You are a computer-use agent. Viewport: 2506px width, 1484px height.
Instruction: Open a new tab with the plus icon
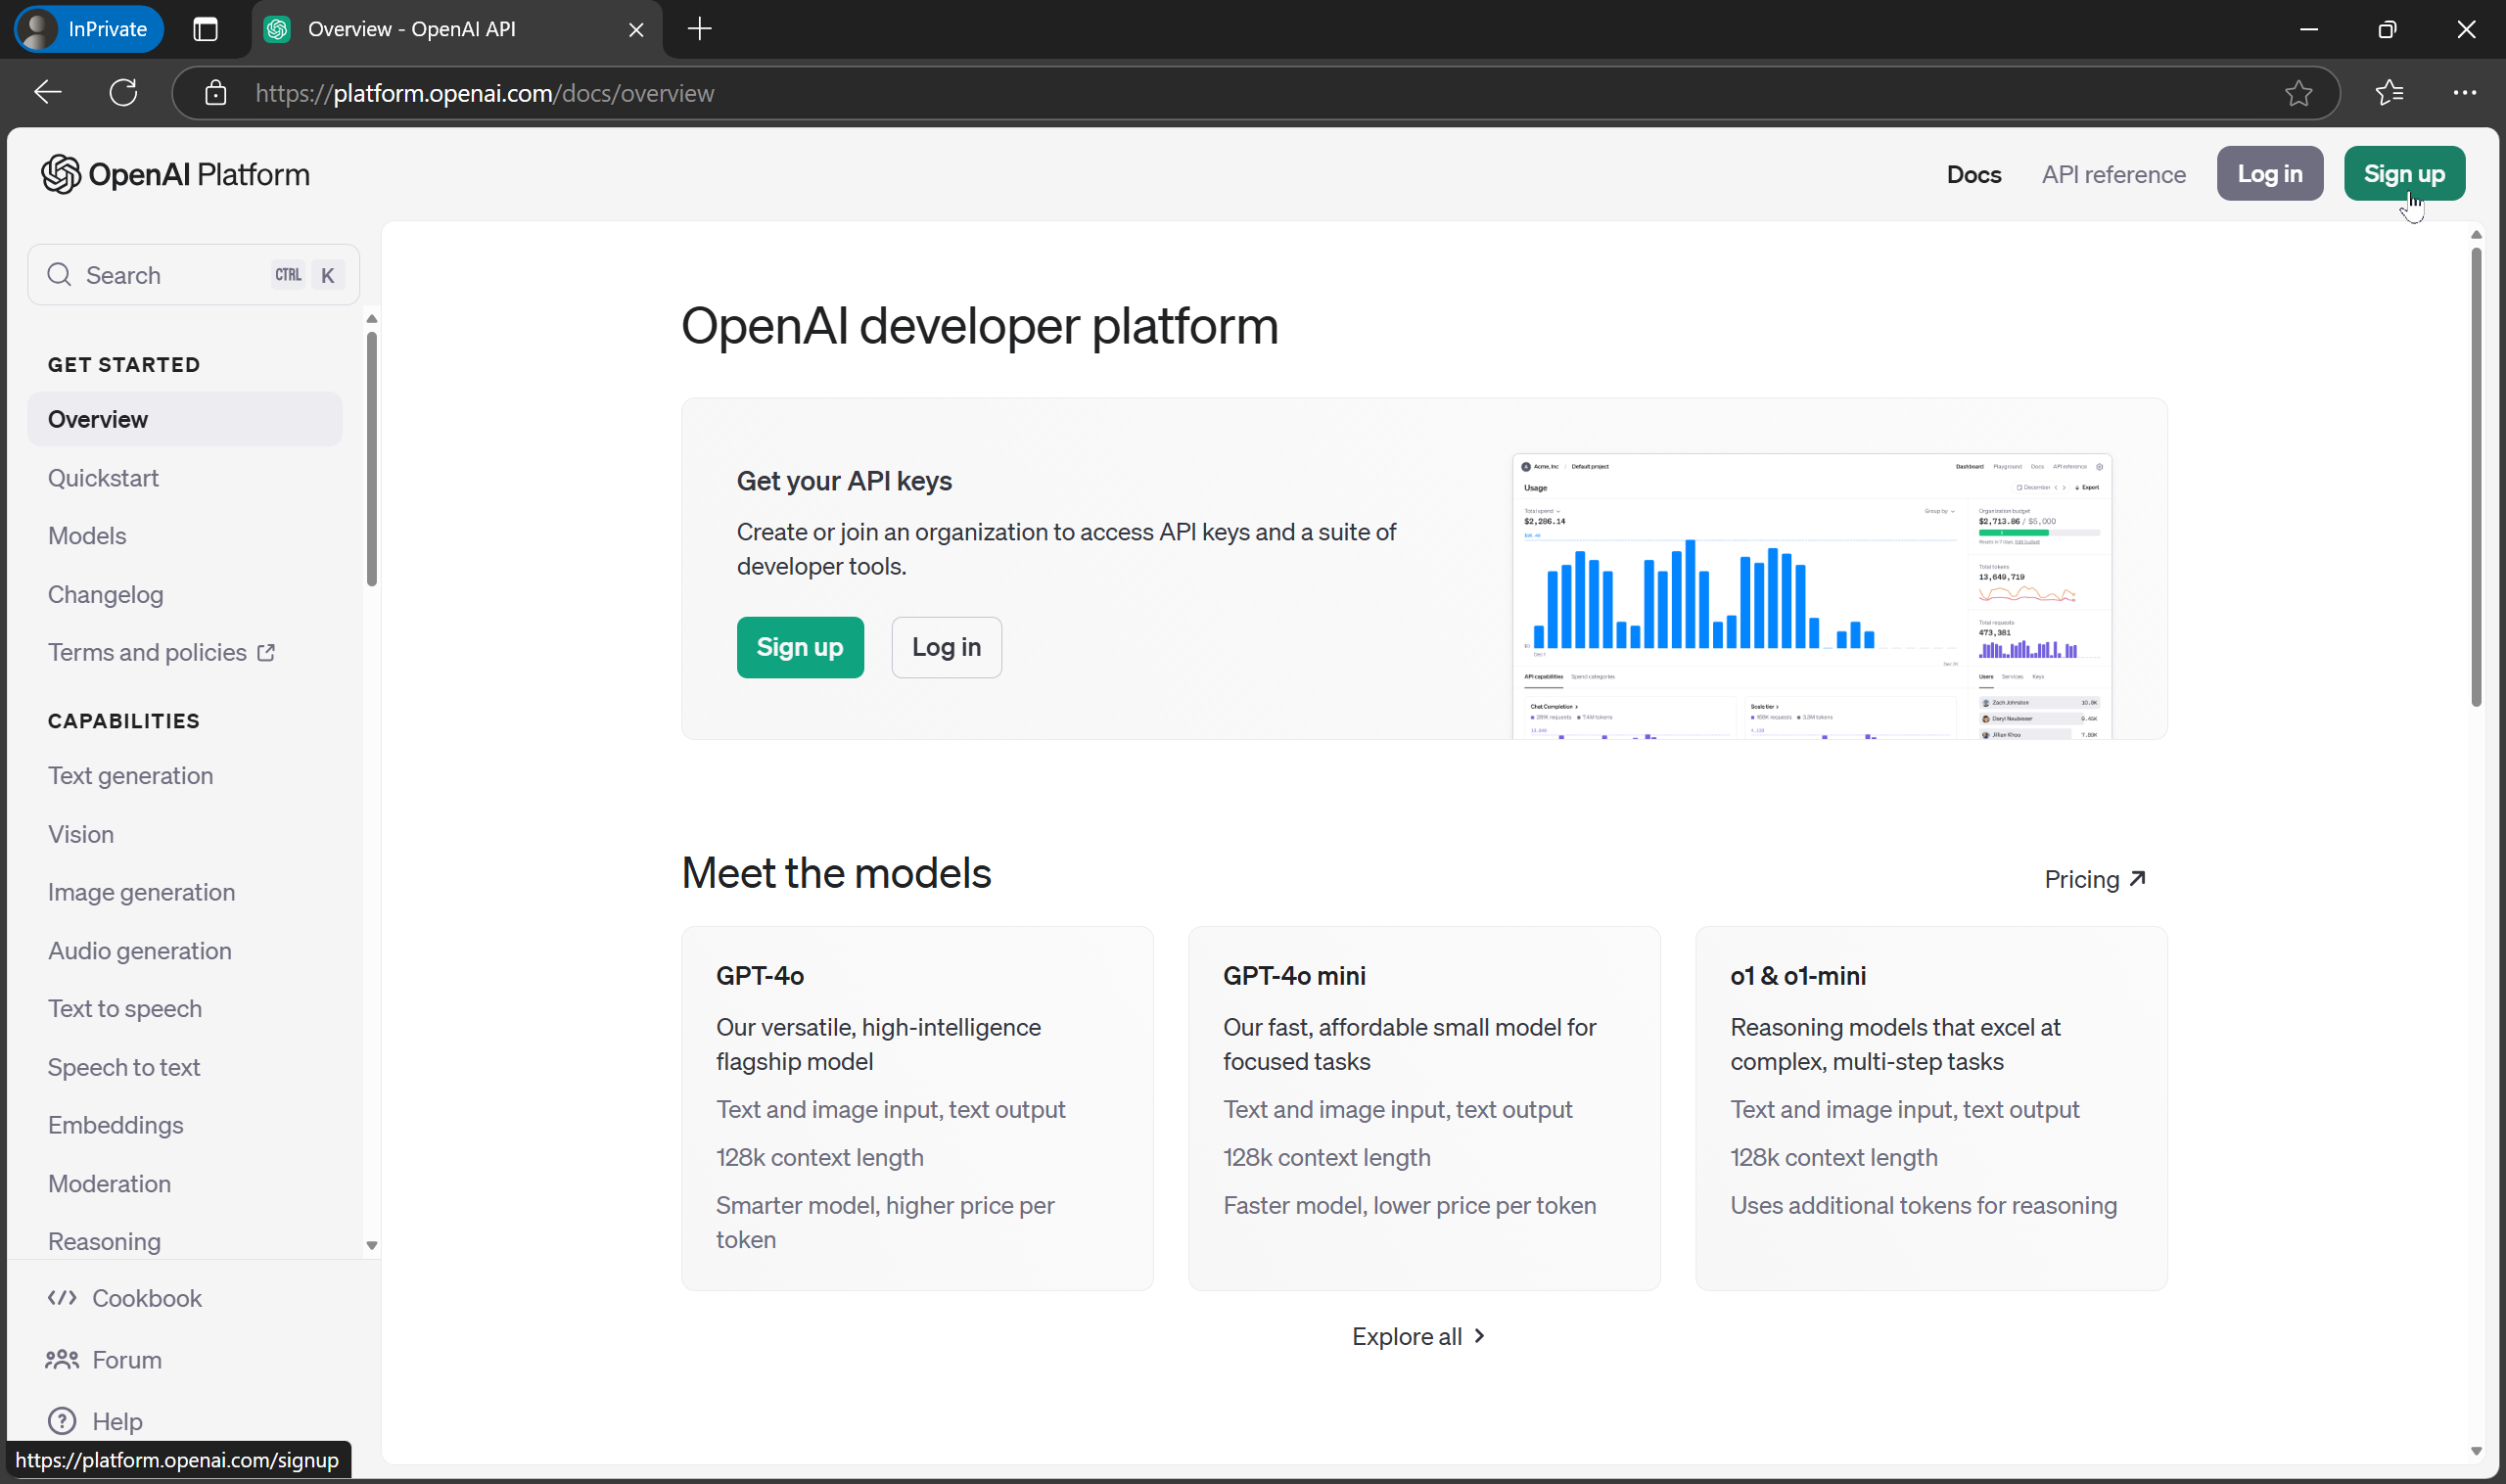pyautogui.click(x=698, y=29)
